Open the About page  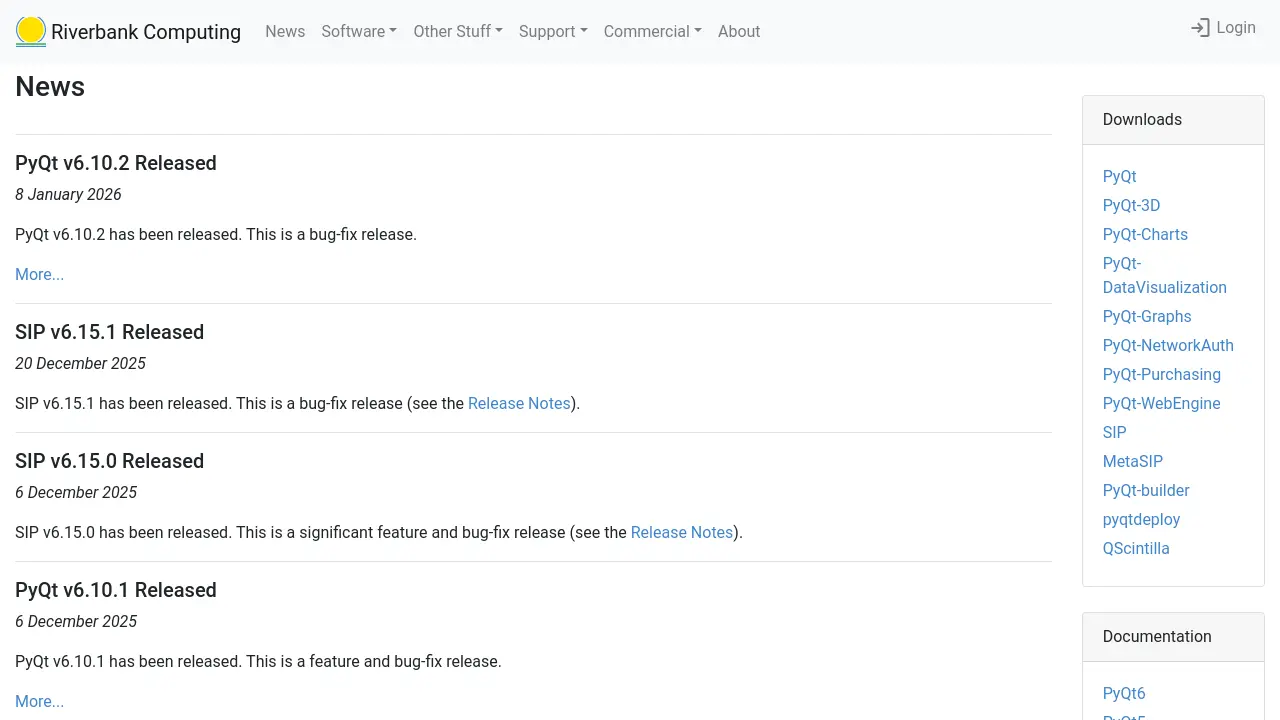point(739,31)
